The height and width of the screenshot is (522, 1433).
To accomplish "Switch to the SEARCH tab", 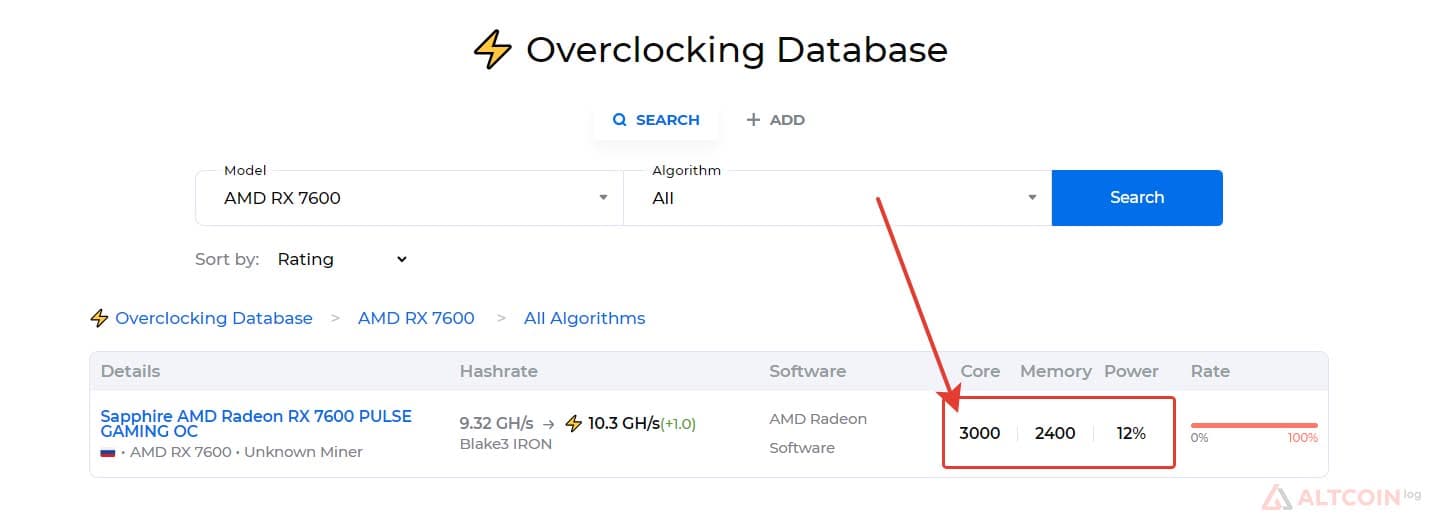I will [656, 120].
